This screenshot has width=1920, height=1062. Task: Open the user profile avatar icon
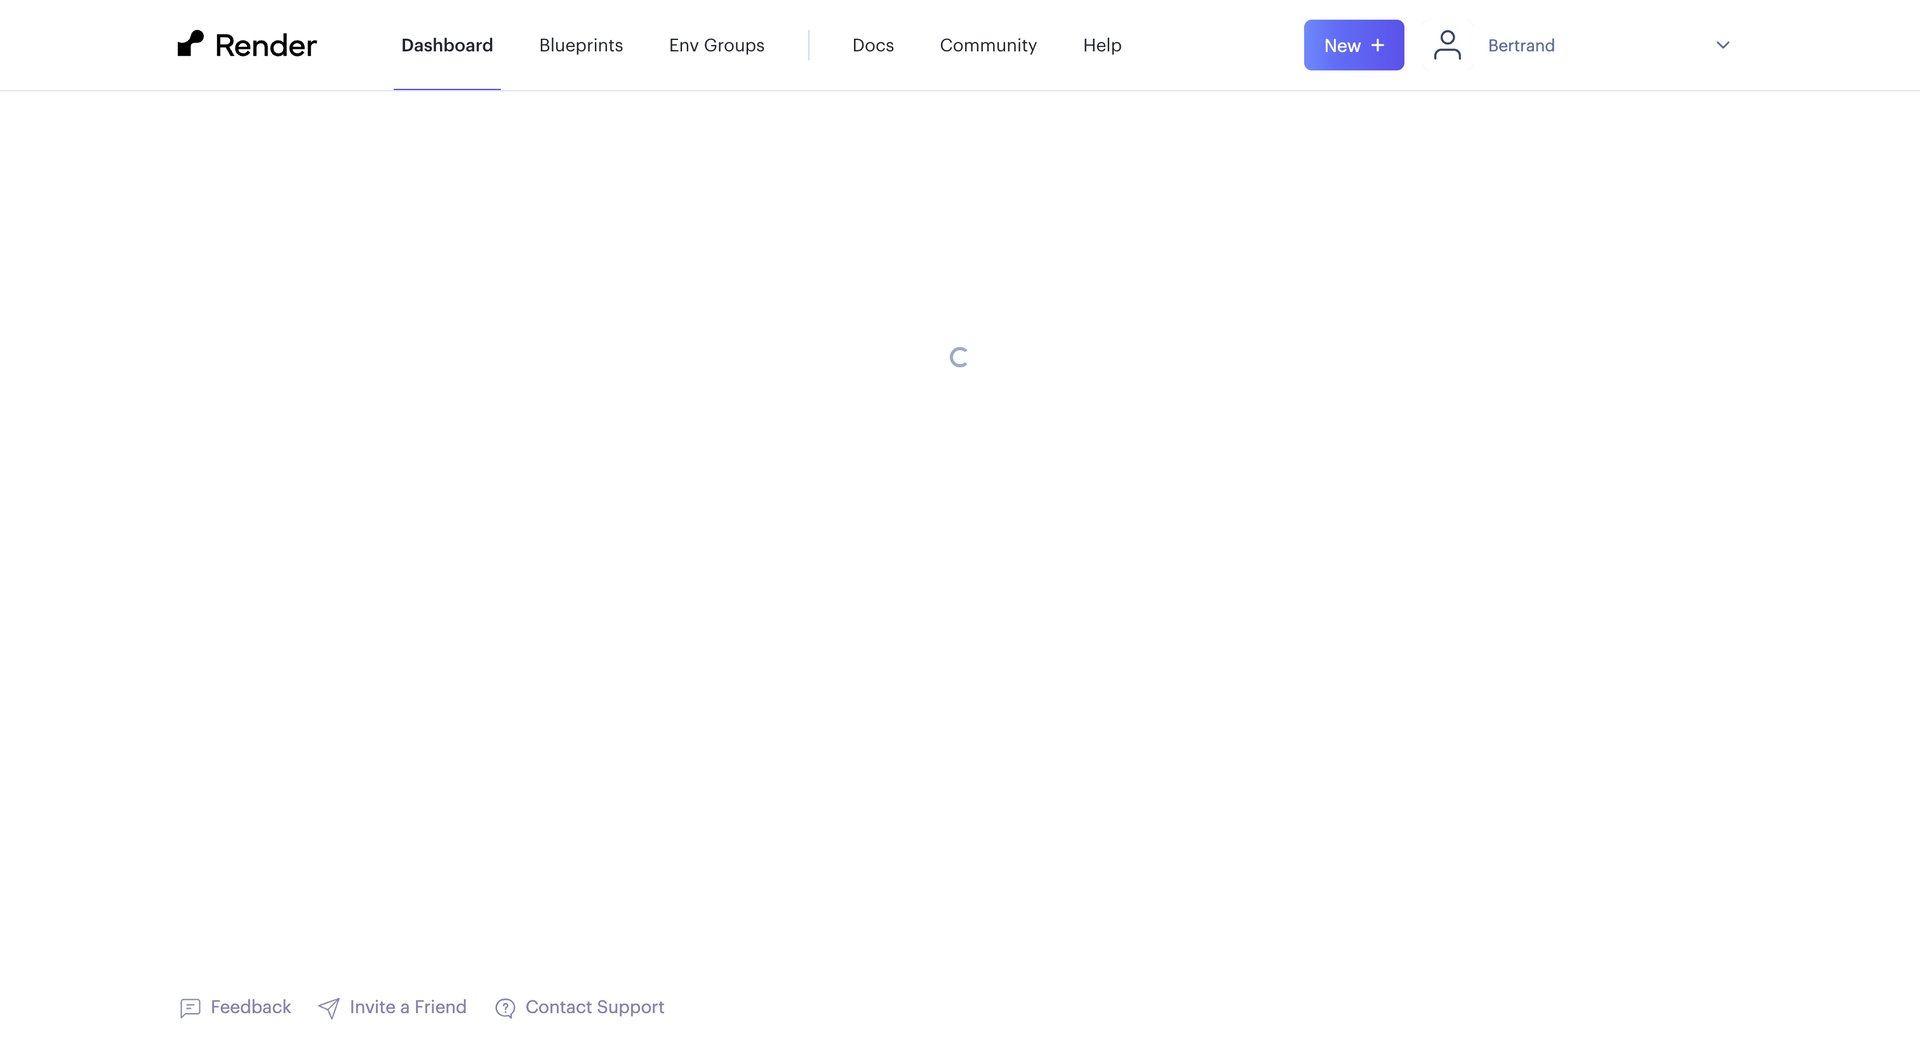(x=1446, y=44)
